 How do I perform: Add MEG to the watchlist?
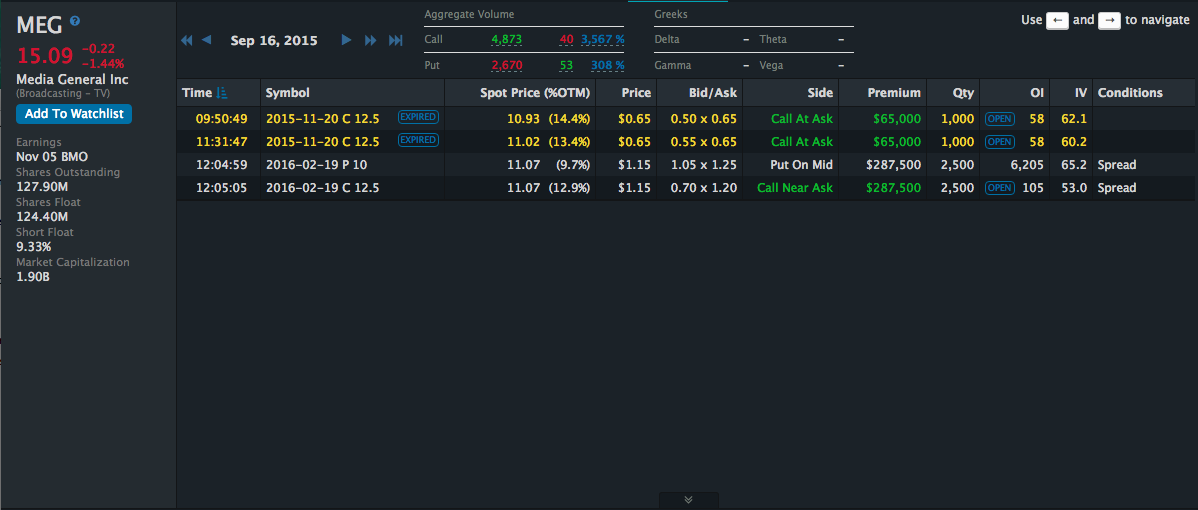coord(74,114)
